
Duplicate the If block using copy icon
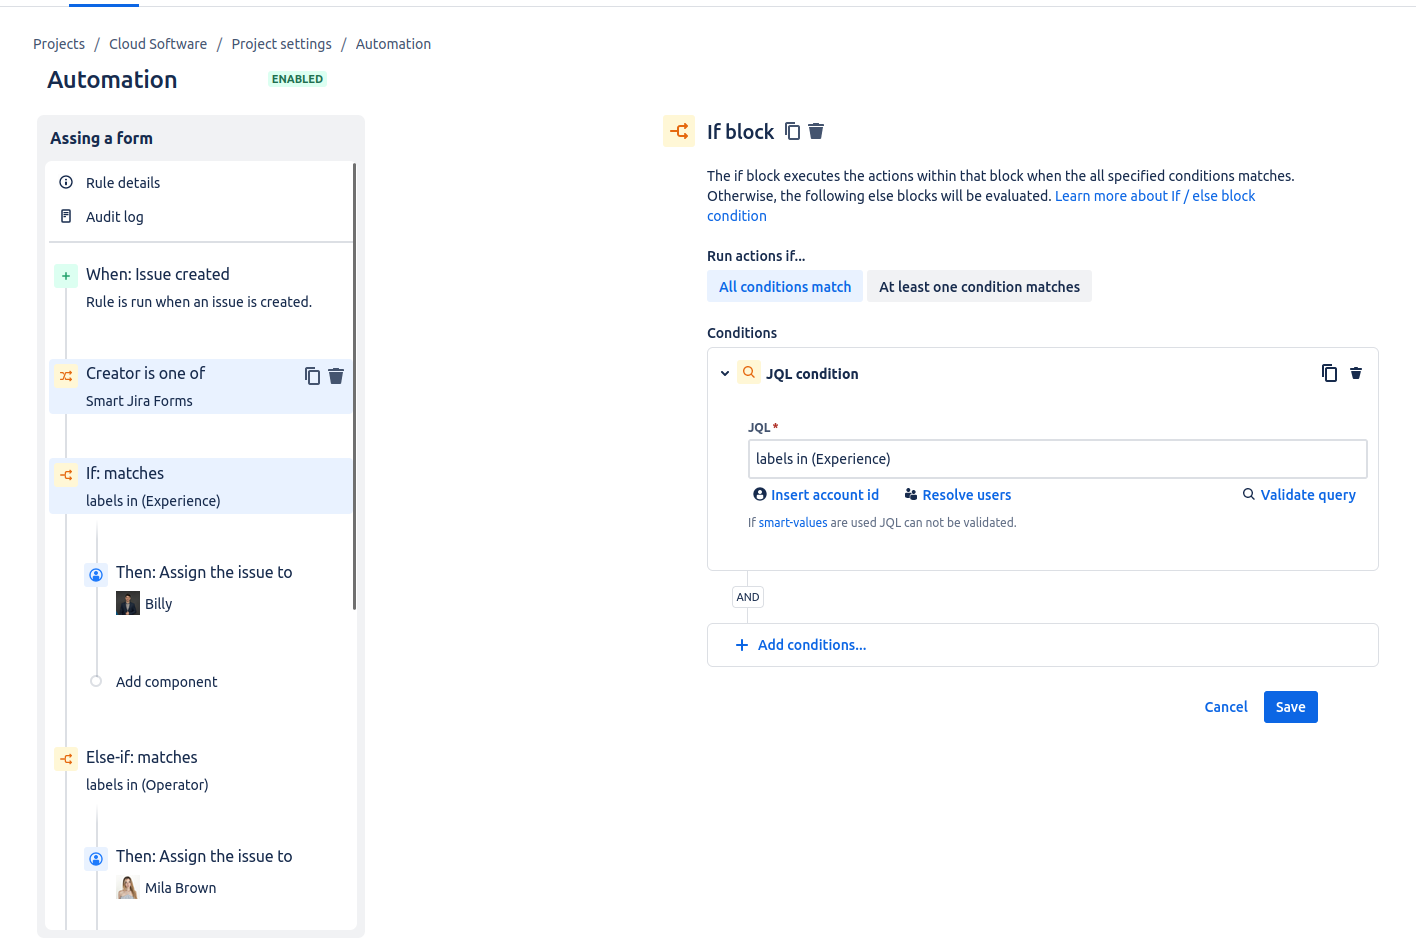pos(792,131)
